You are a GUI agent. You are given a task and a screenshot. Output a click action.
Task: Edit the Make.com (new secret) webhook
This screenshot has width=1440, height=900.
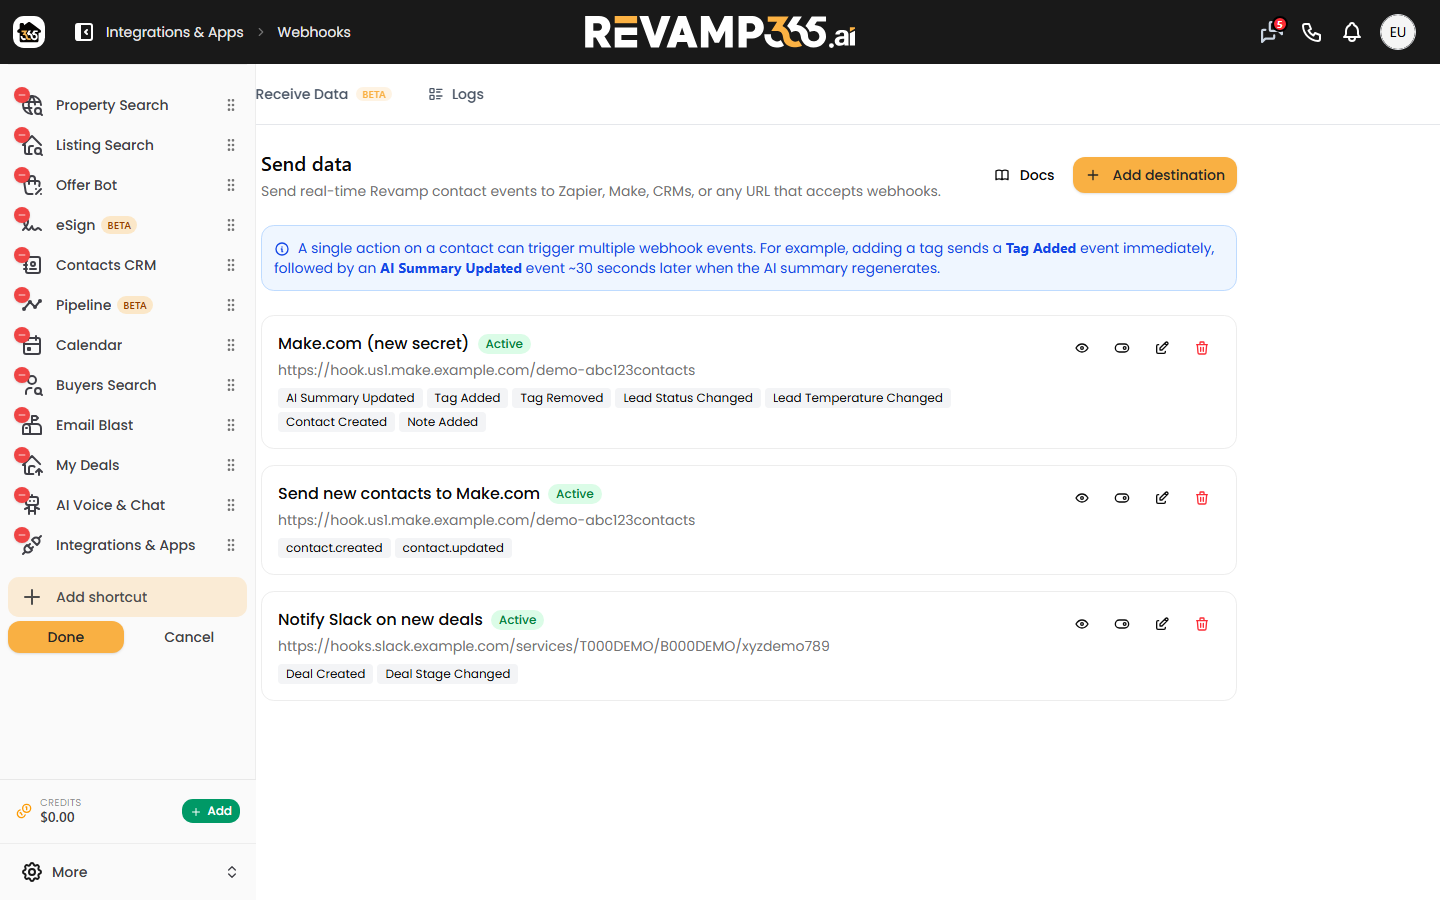1162,348
